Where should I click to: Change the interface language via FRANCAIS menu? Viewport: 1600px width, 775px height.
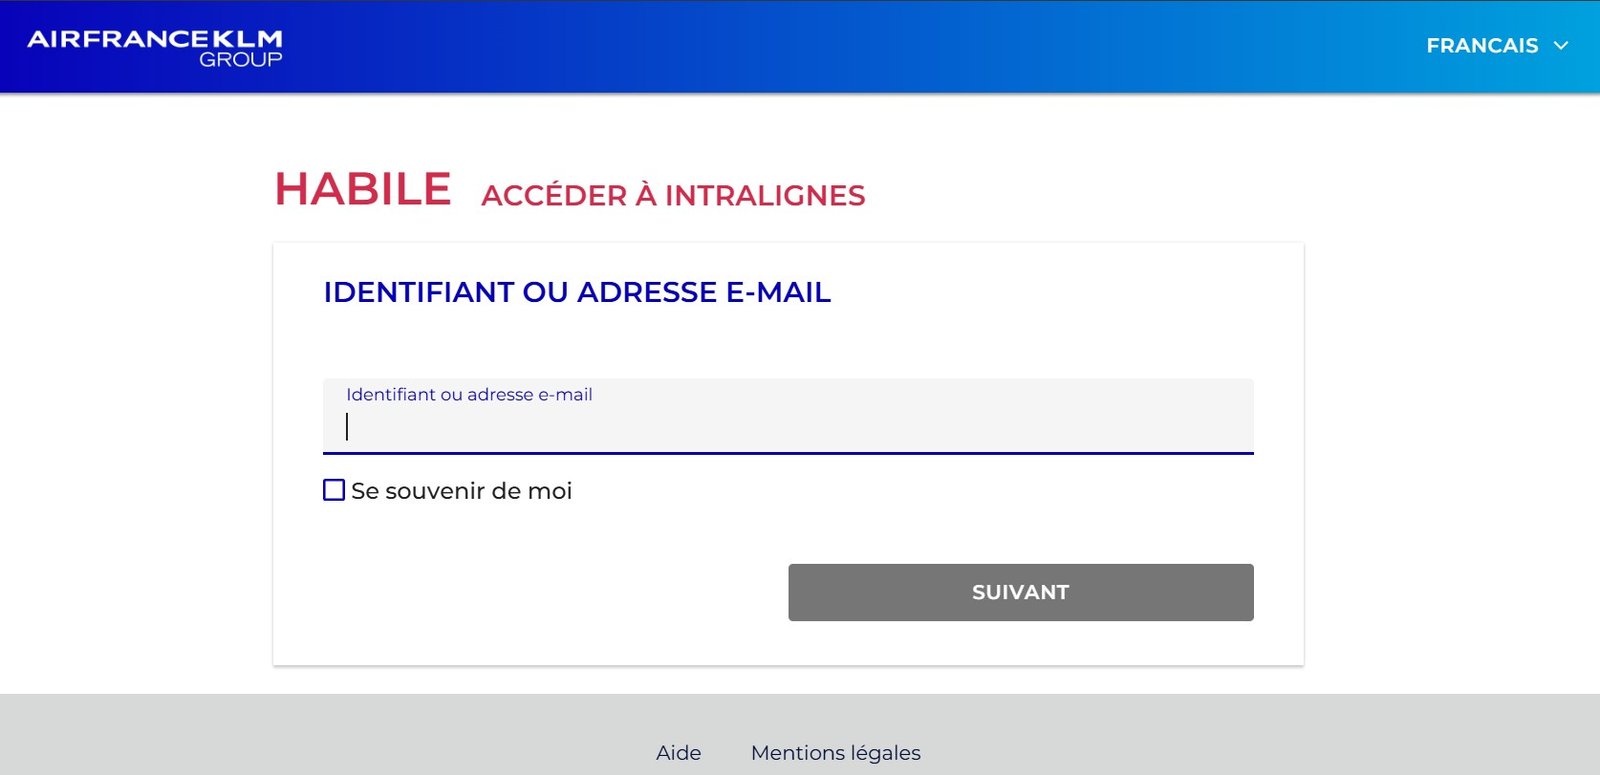pyautogui.click(x=1483, y=45)
